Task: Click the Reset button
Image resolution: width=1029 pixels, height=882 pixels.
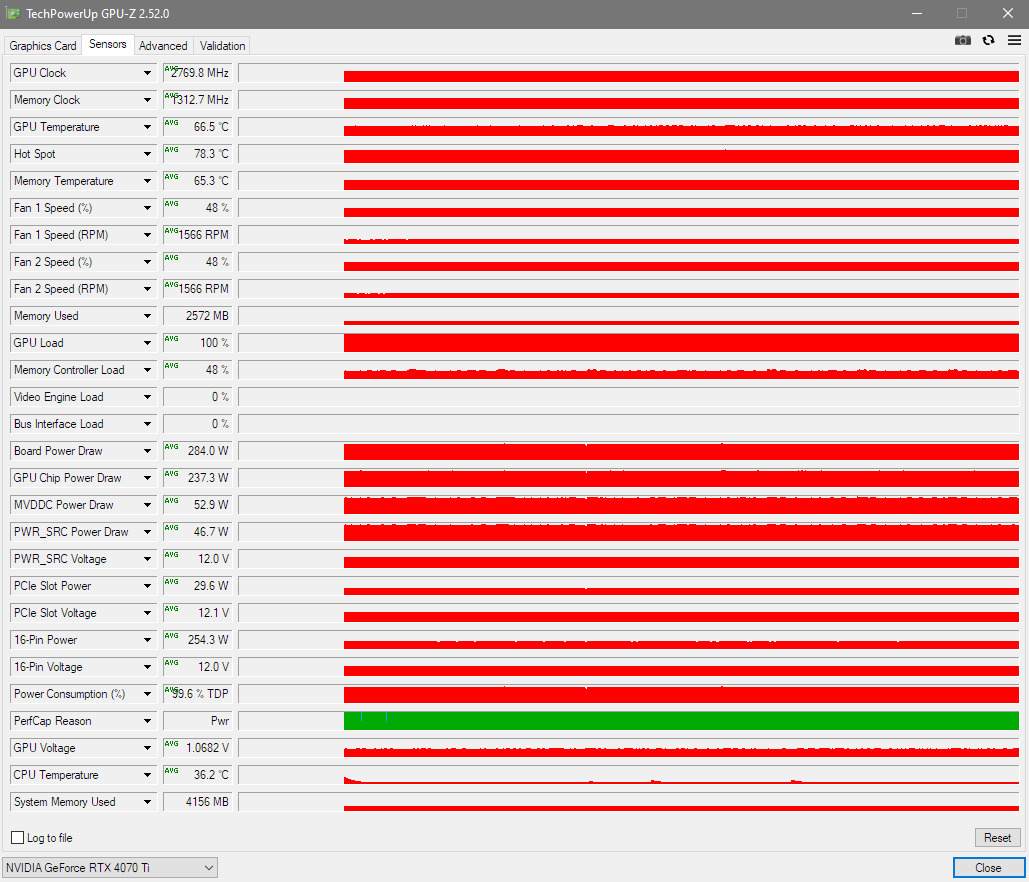Action: (997, 837)
